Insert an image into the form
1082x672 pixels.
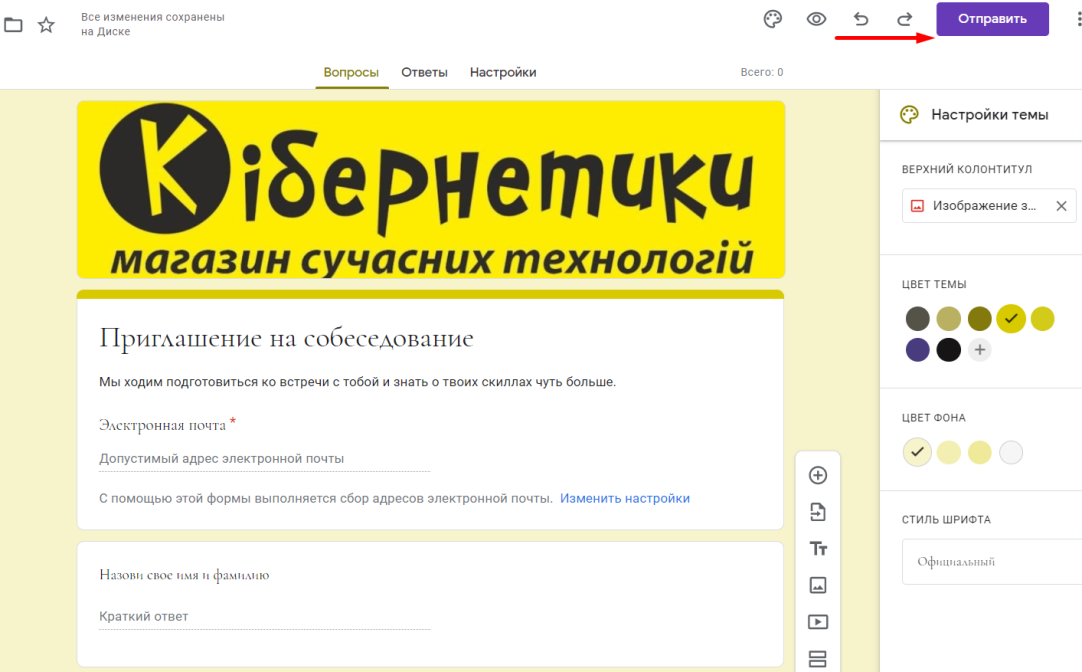tap(818, 585)
